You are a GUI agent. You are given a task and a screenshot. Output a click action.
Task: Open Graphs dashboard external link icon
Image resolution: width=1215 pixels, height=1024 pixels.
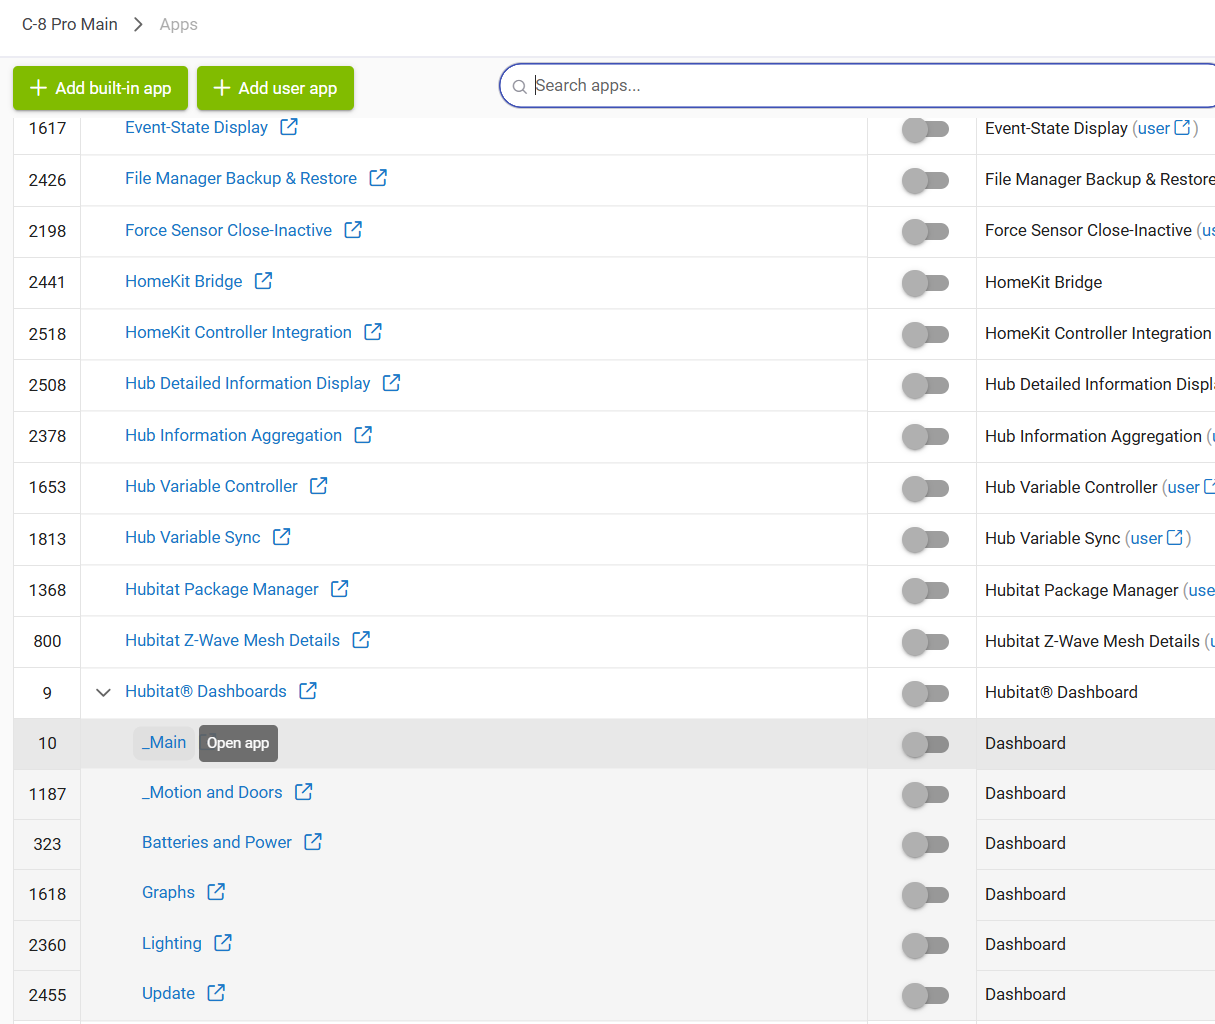216,892
